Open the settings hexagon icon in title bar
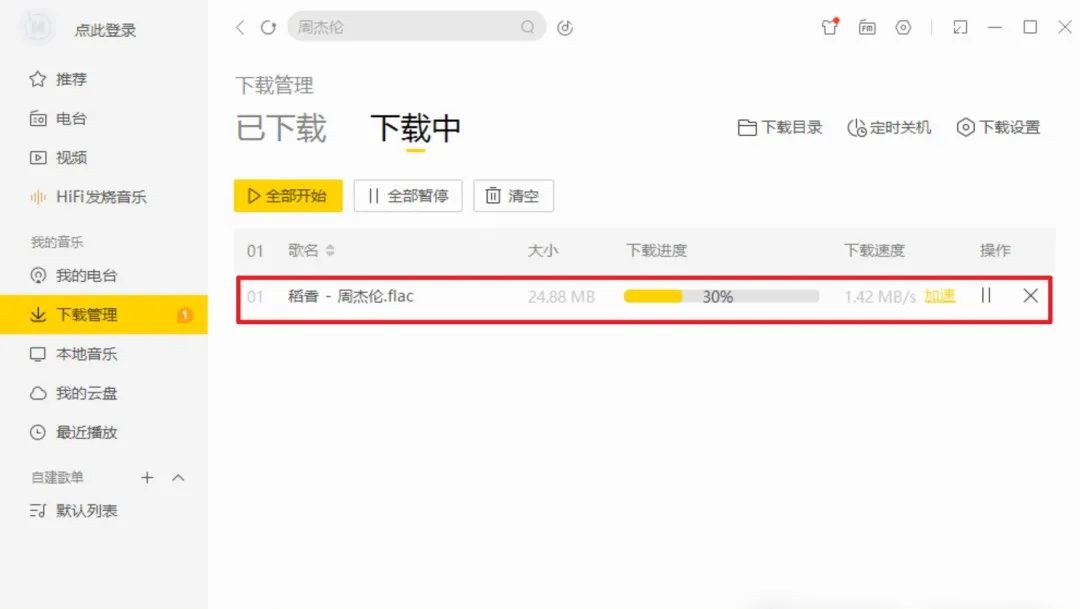Viewport: 1080px width, 609px height. 903,28
